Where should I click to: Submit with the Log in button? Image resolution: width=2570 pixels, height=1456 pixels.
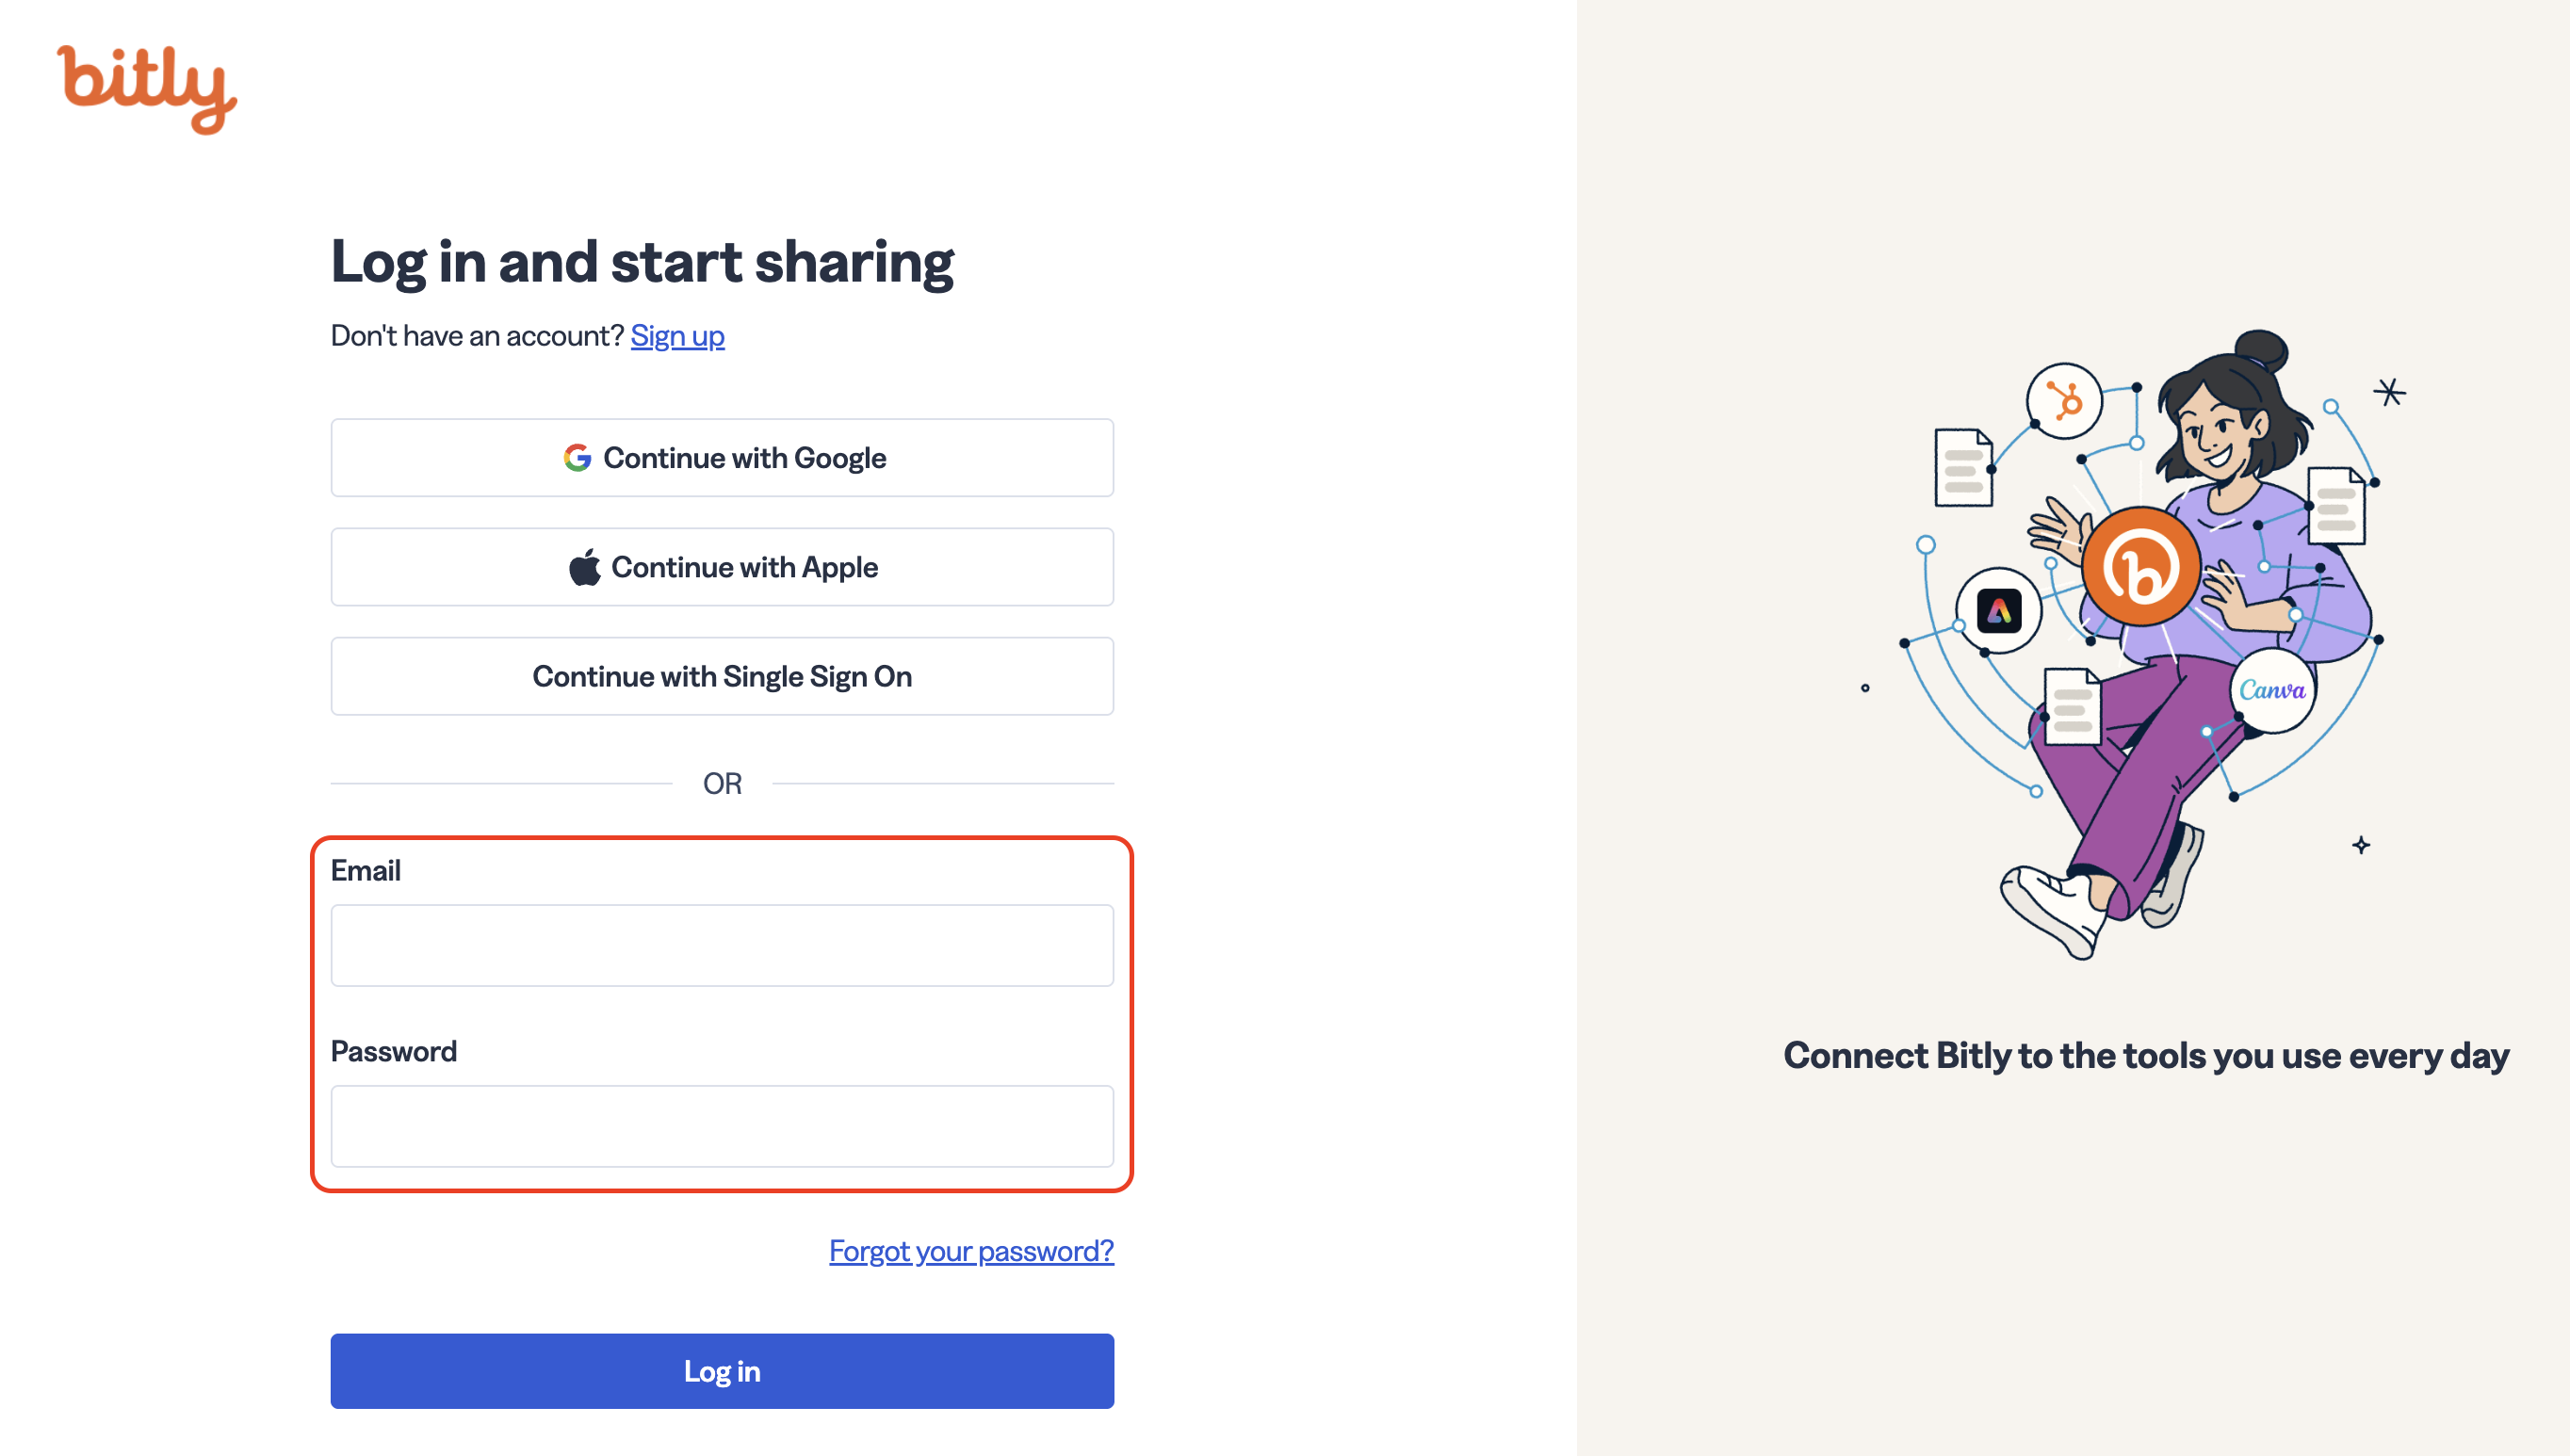pos(722,1371)
